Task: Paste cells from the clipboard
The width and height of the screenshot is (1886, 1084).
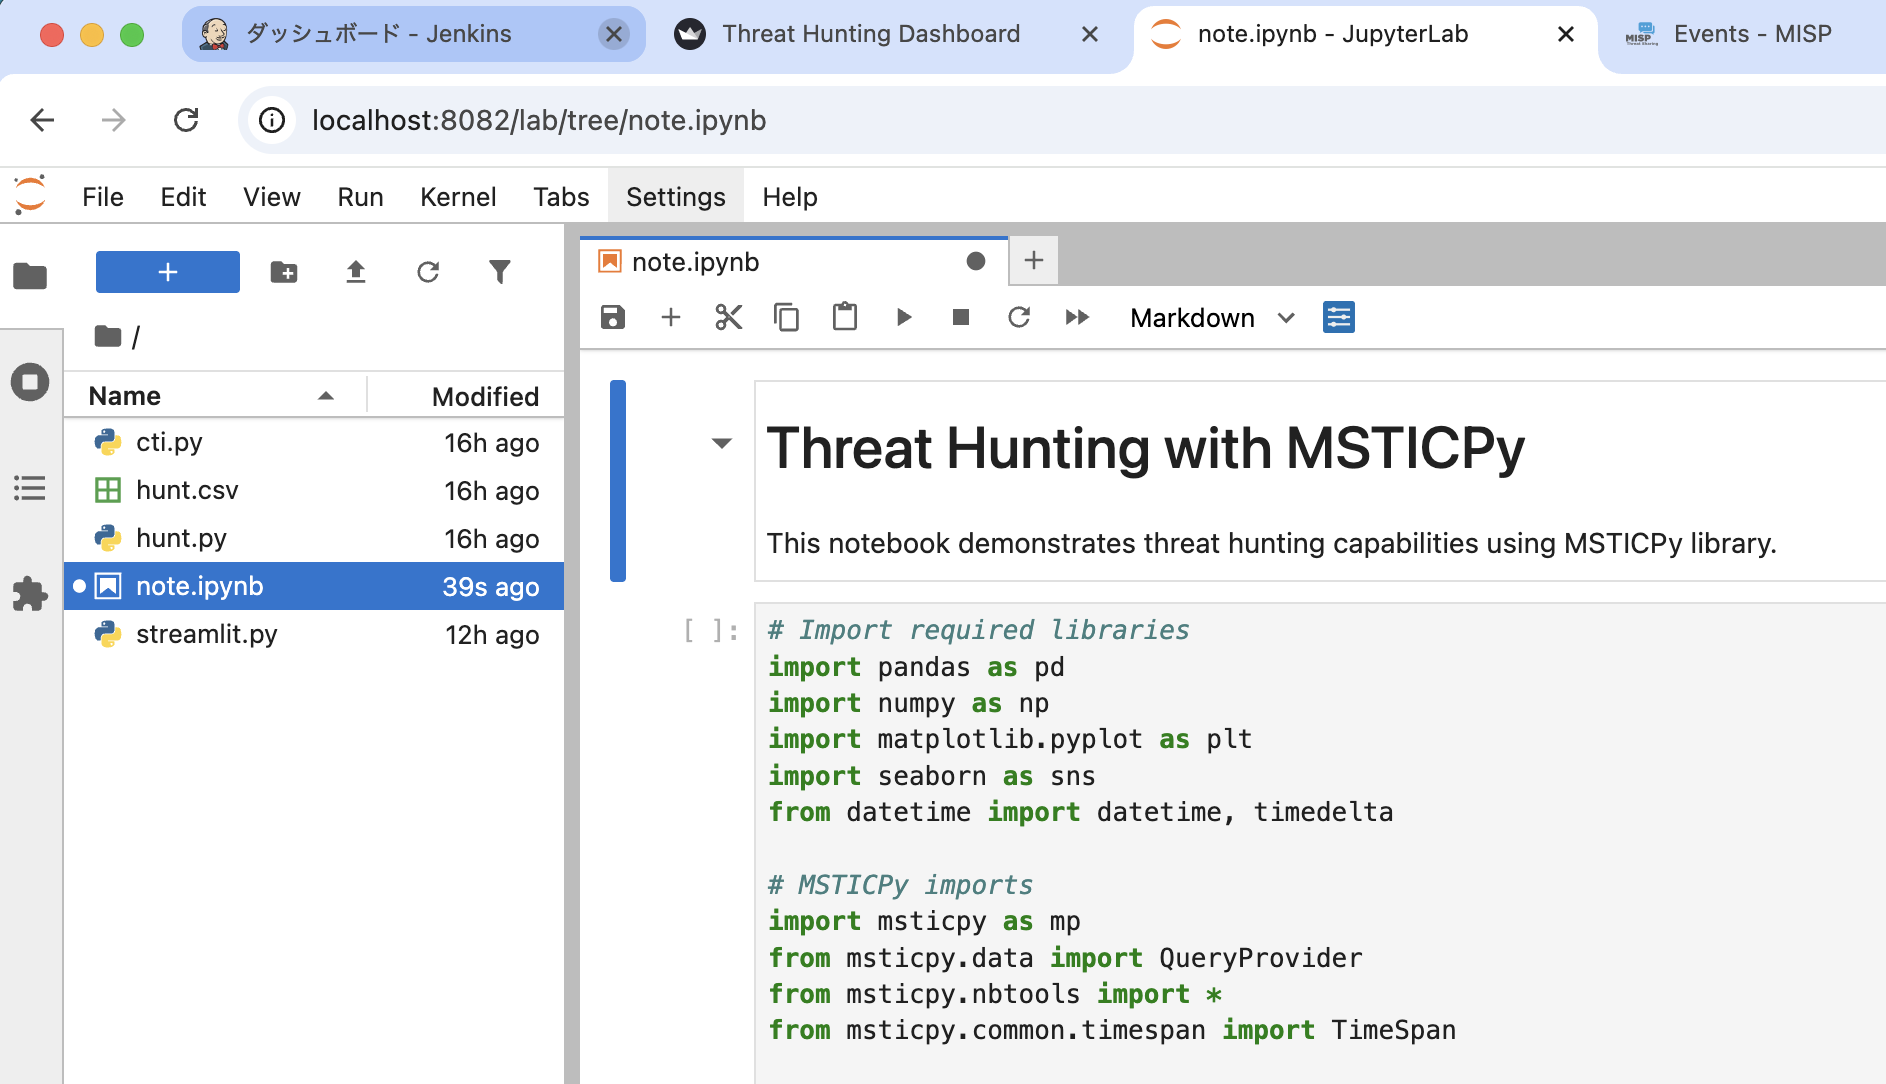Action: pyautogui.click(x=845, y=317)
